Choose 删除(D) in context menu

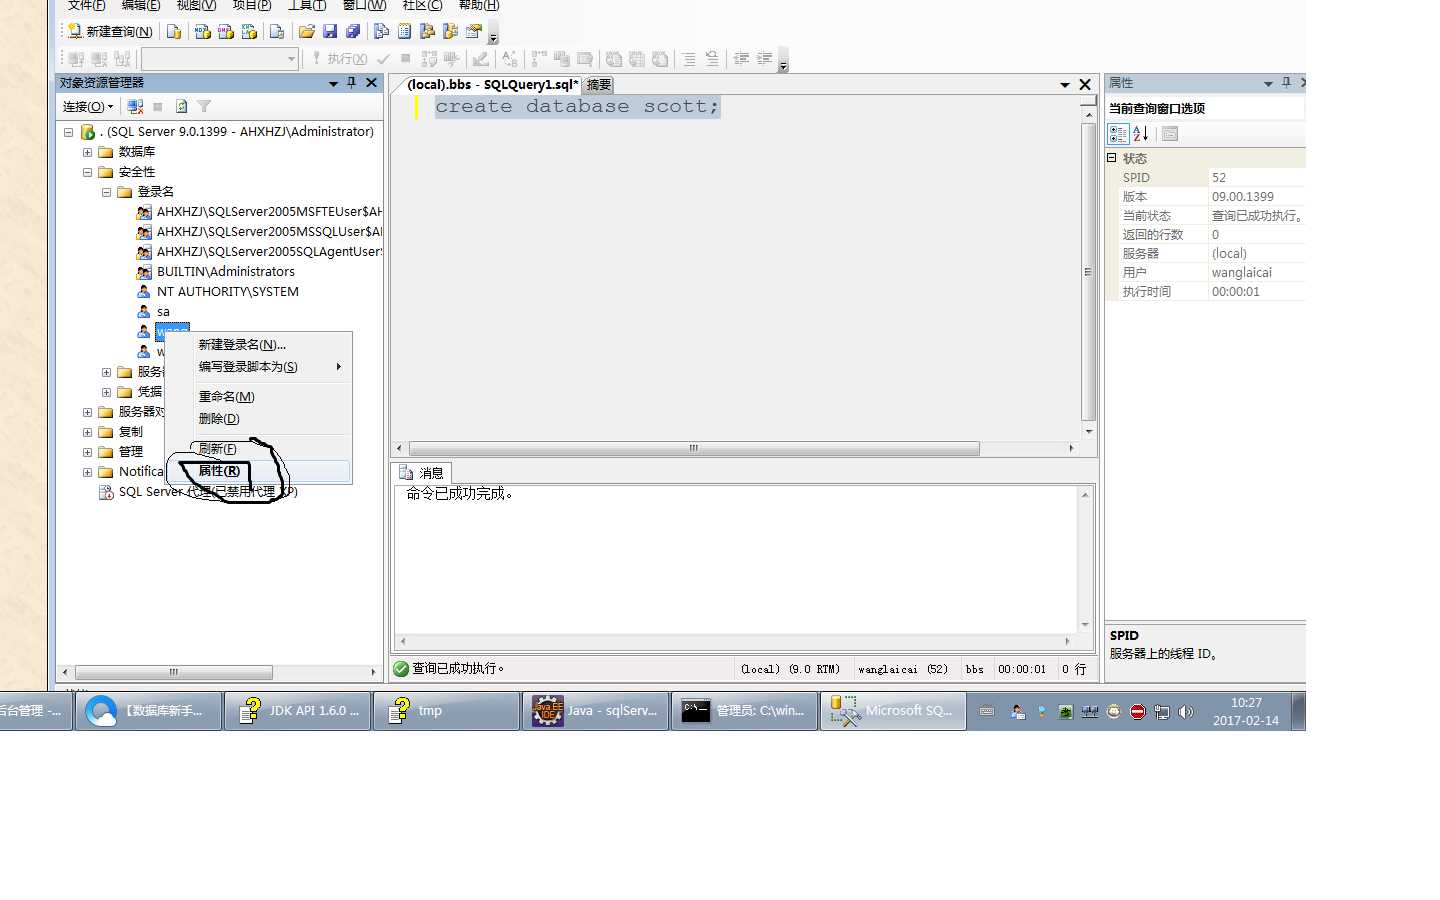tap(258, 419)
